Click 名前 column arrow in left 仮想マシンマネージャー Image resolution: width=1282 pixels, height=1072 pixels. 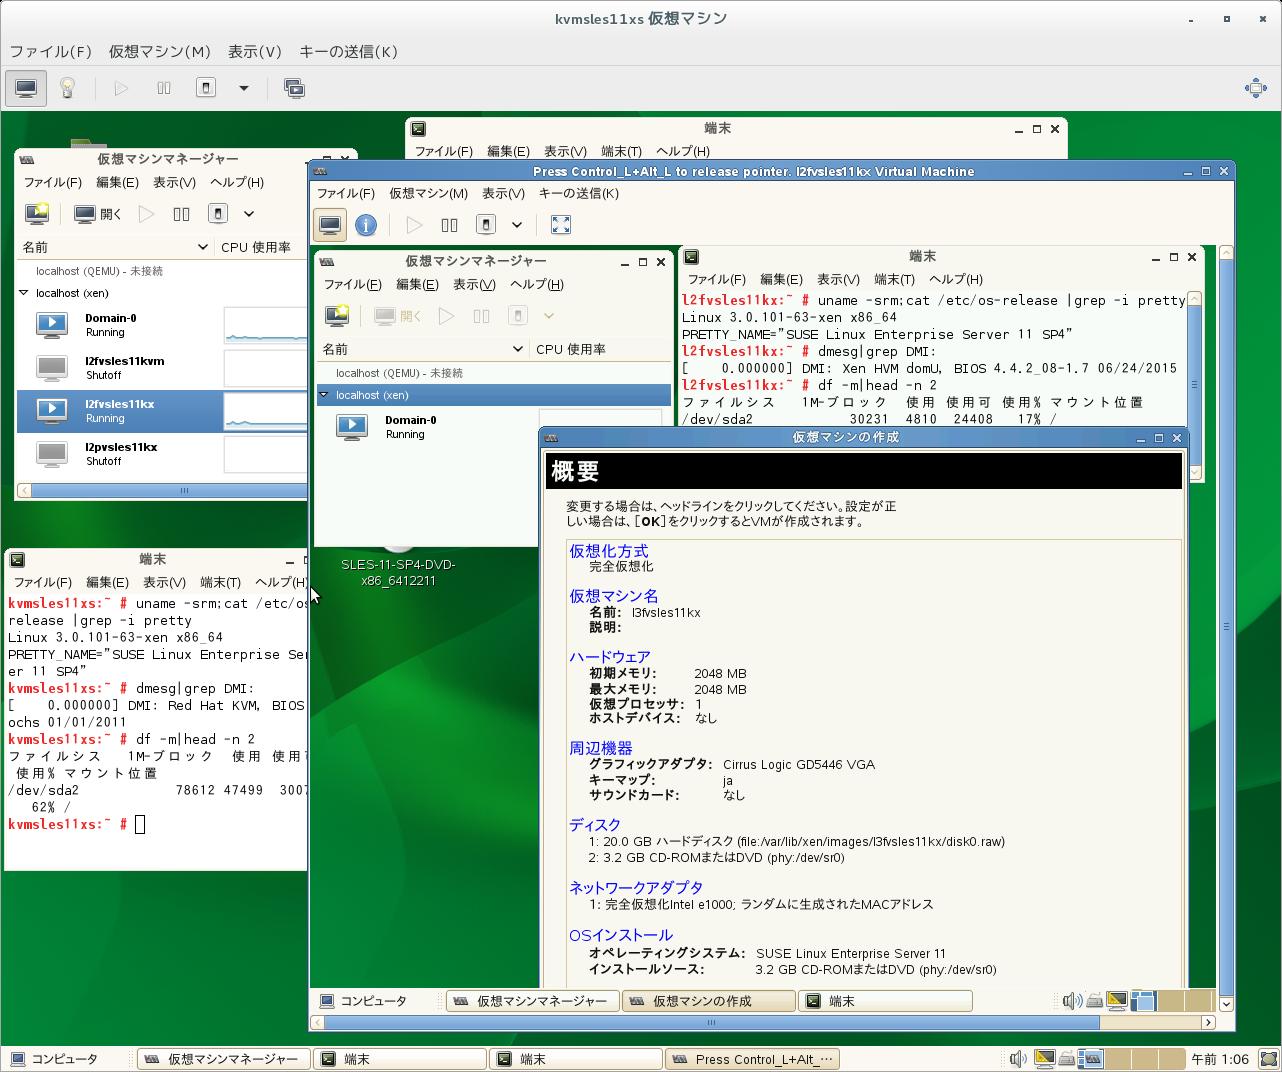click(x=201, y=247)
